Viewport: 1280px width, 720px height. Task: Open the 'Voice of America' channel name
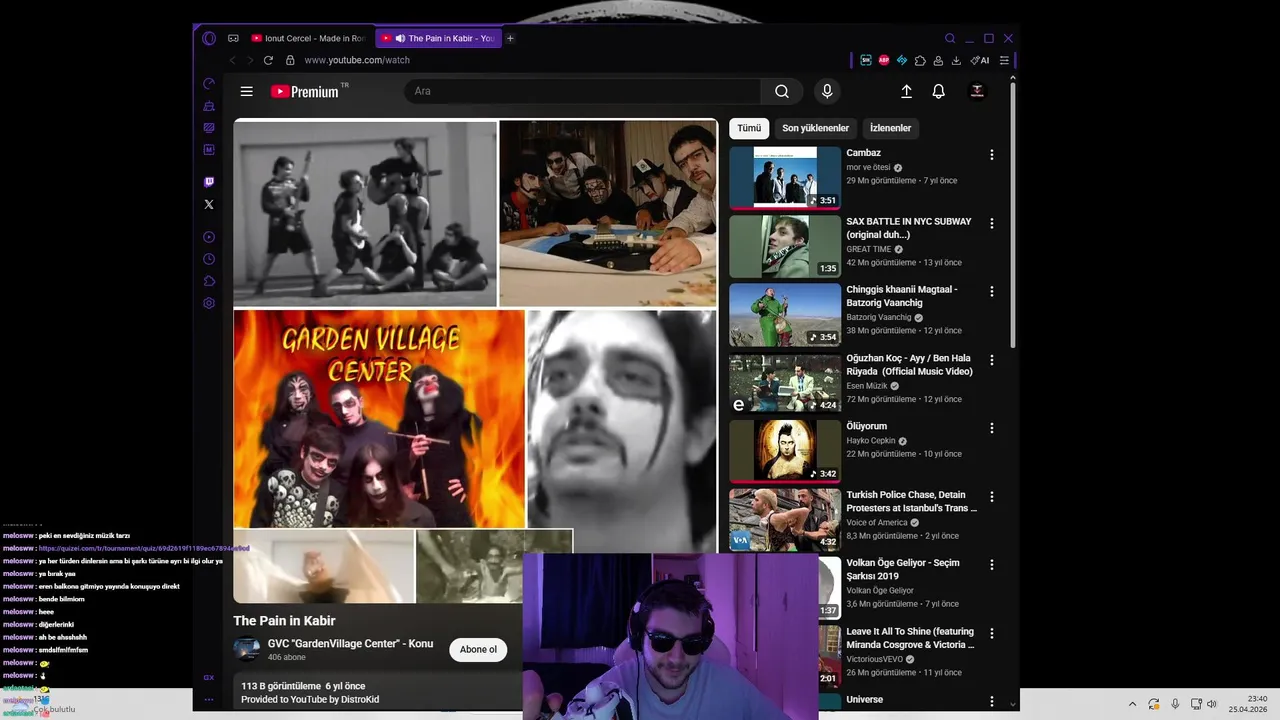(876, 522)
